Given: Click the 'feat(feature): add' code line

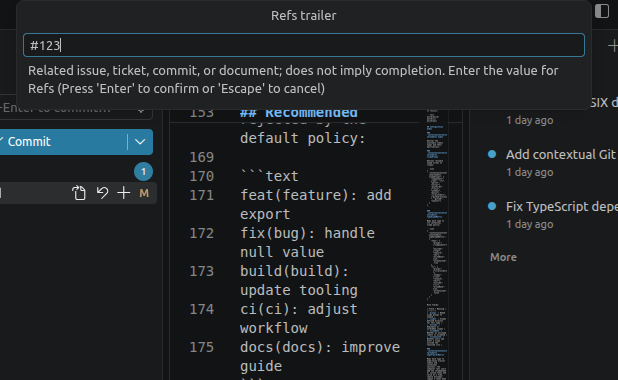Looking at the screenshot, I should [x=316, y=195].
